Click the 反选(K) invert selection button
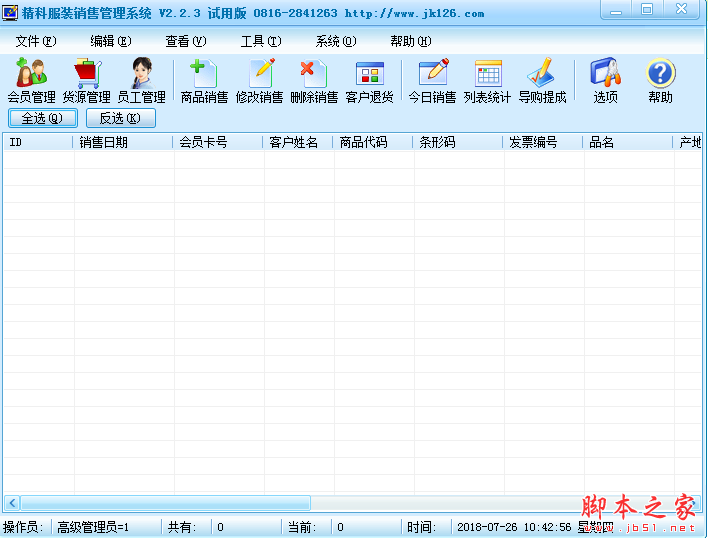Screen dimensions: 708x539 [x=121, y=118]
